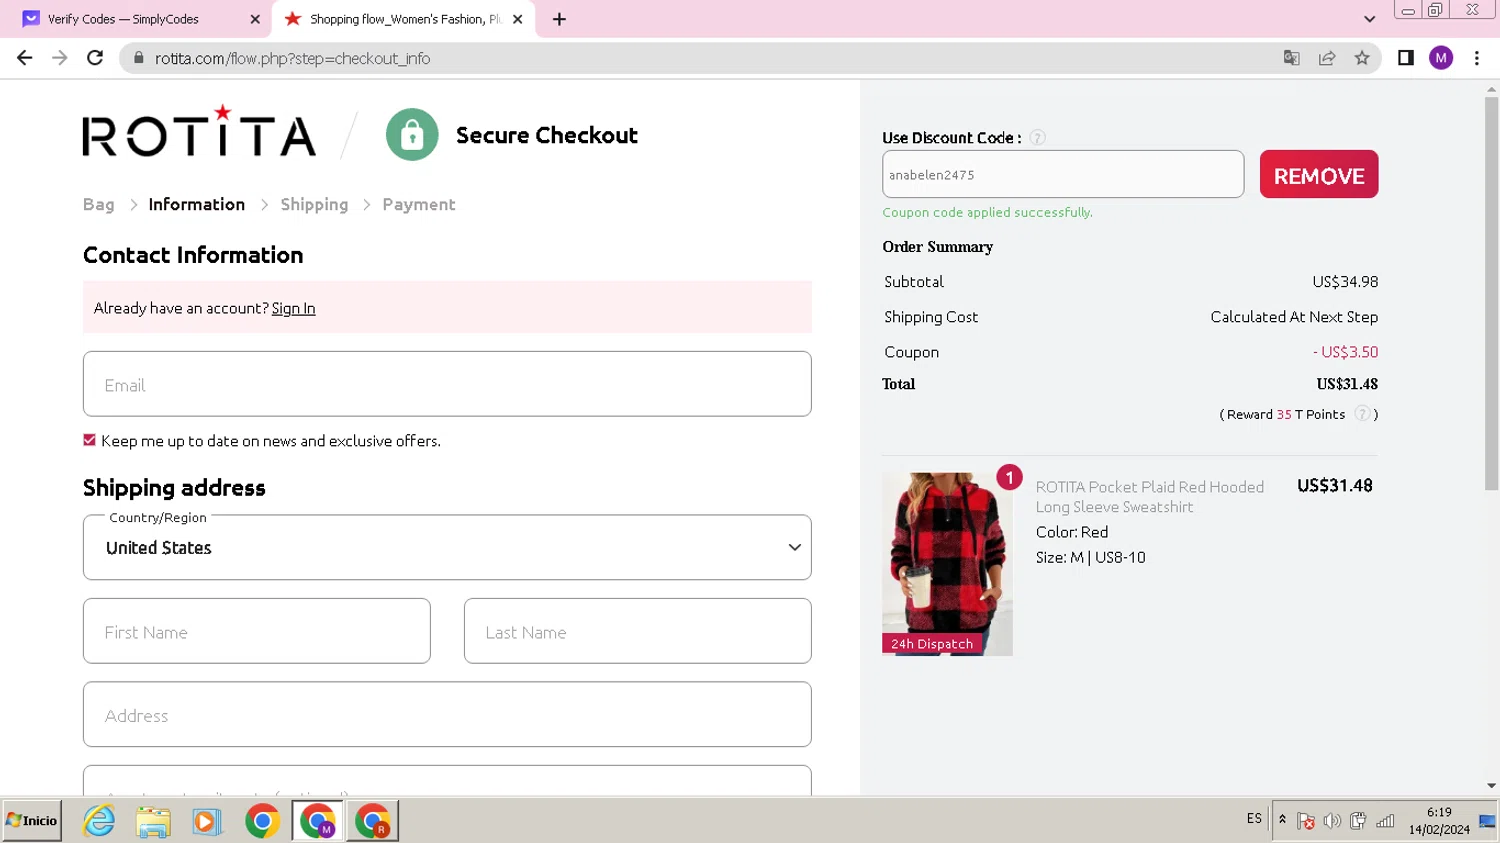Select the Shipping breadcrumb step
The image size is (1500, 843).
tap(314, 204)
